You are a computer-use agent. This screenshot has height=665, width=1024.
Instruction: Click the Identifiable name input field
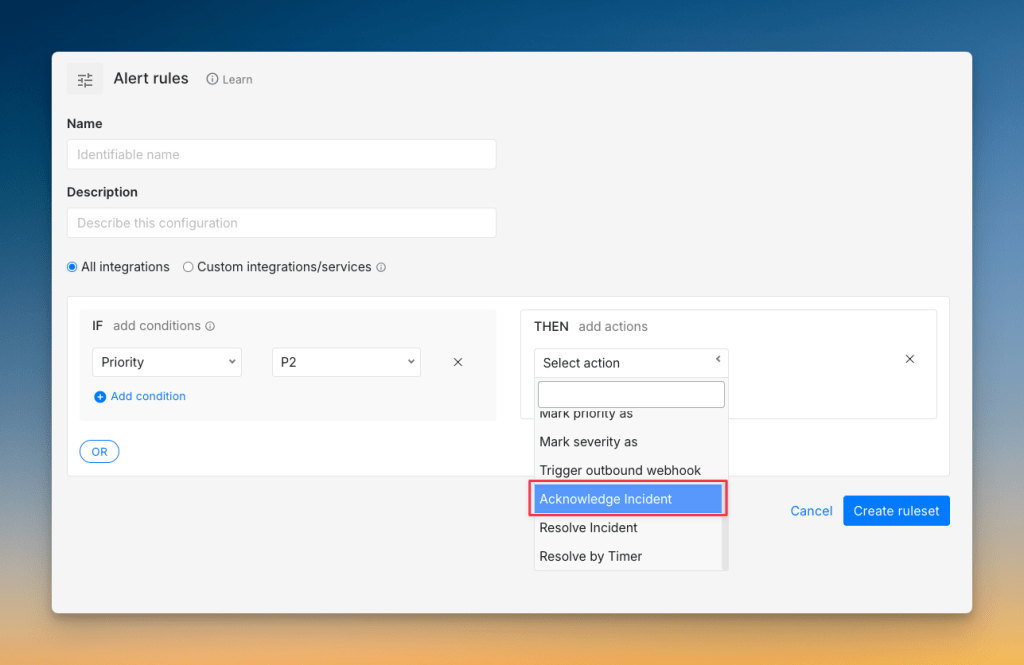click(x=281, y=154)
